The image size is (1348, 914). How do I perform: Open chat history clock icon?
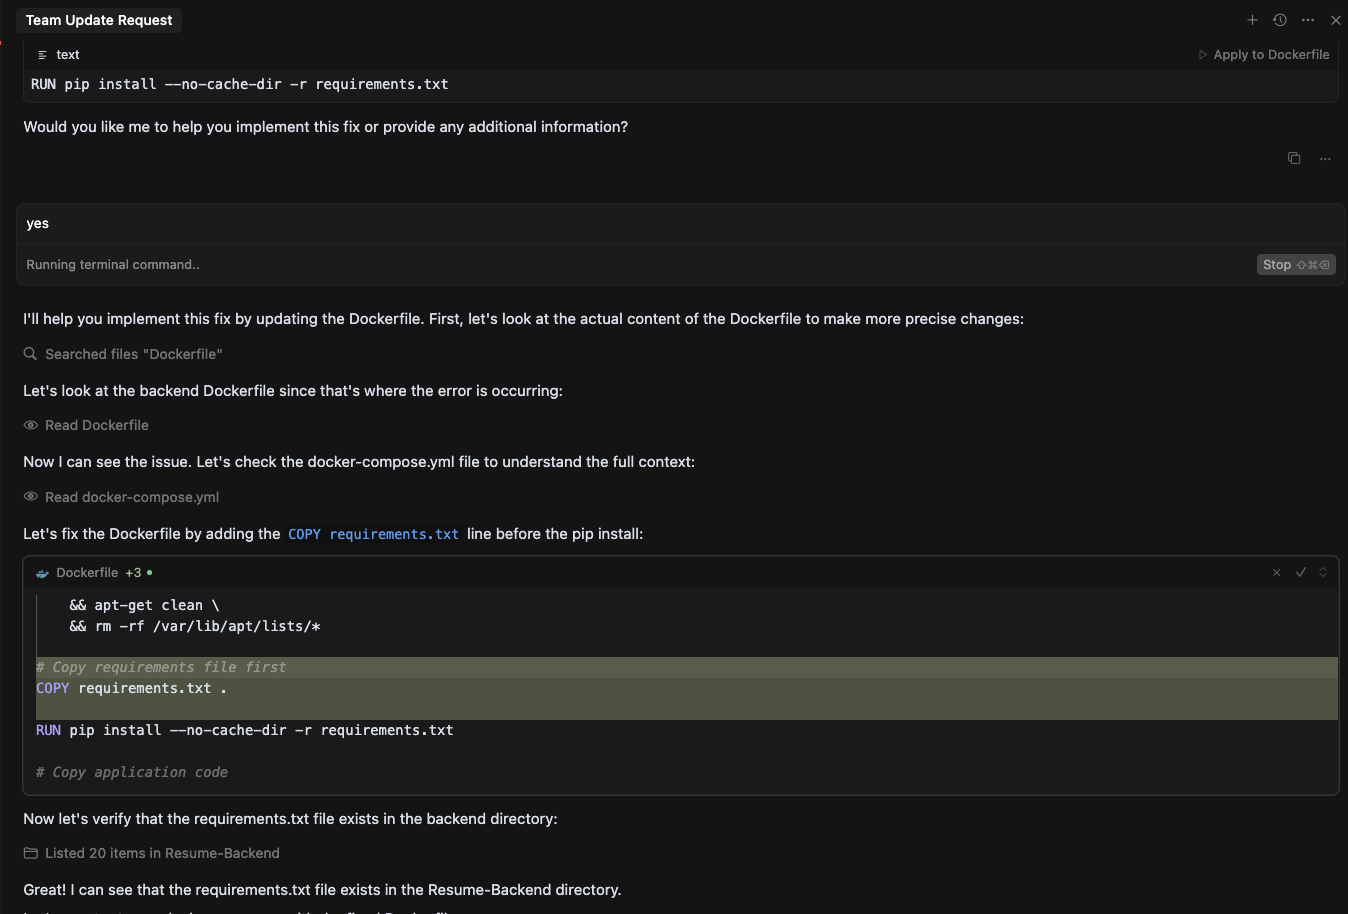point(1280,20)
